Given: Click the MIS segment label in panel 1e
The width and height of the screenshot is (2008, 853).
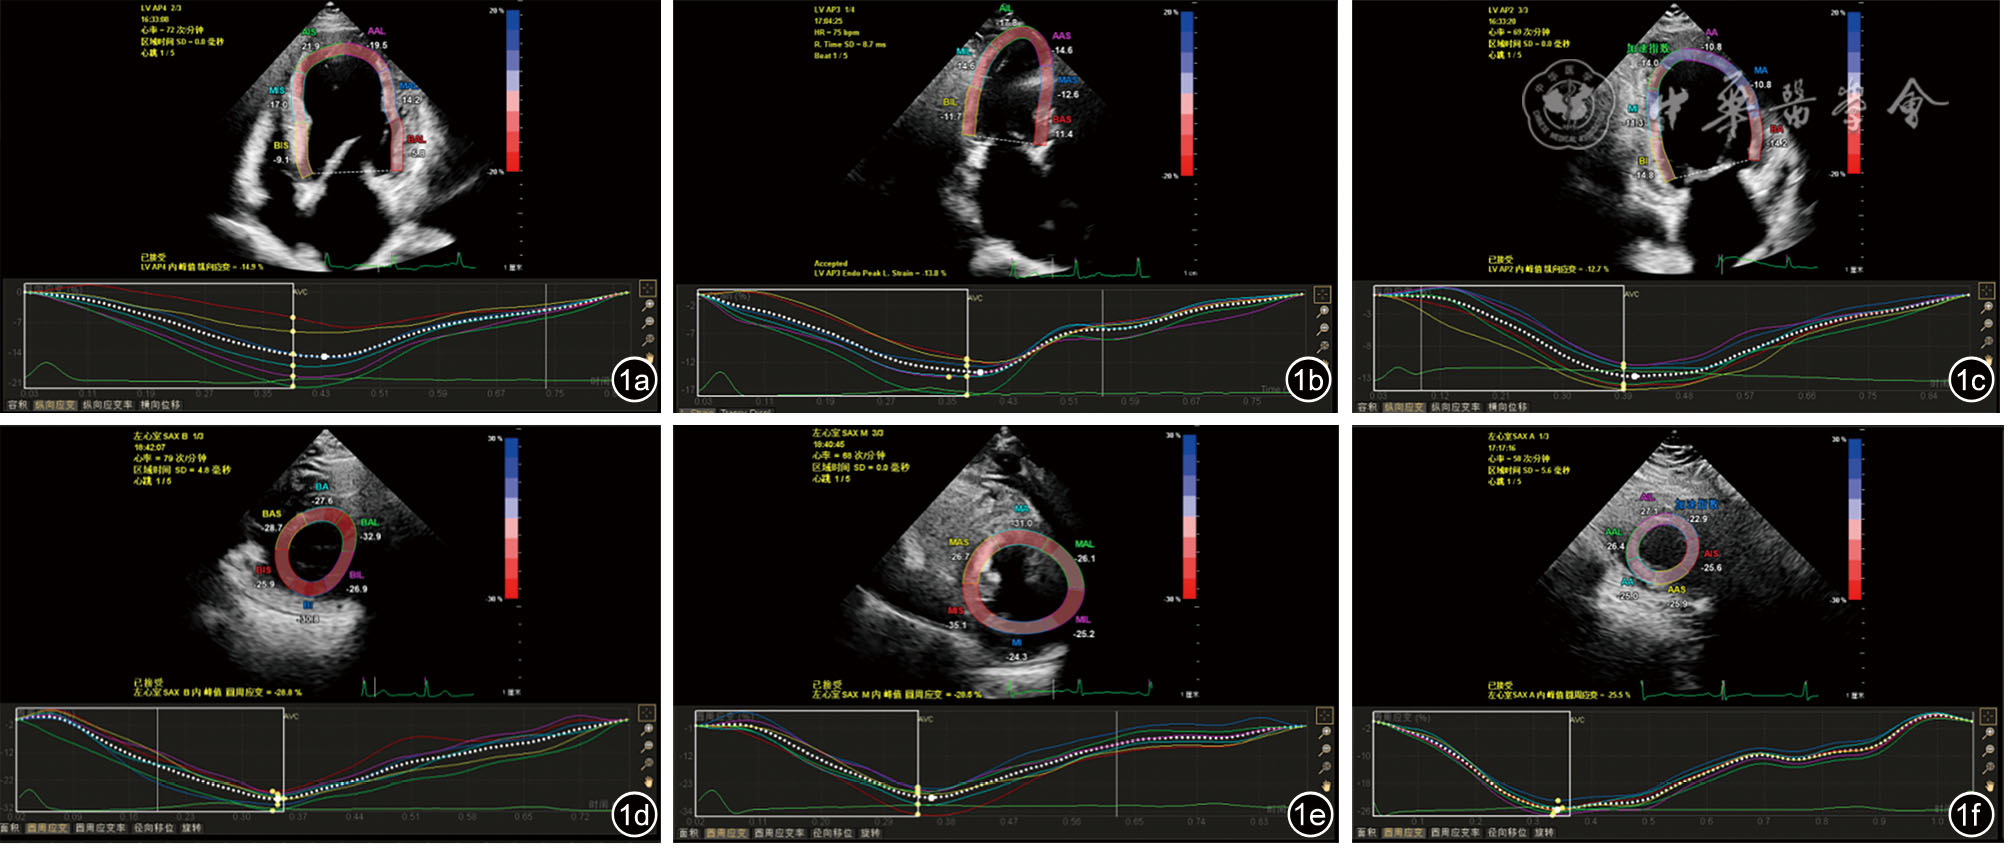Looking at the screenshot, I should coord(955,611).
